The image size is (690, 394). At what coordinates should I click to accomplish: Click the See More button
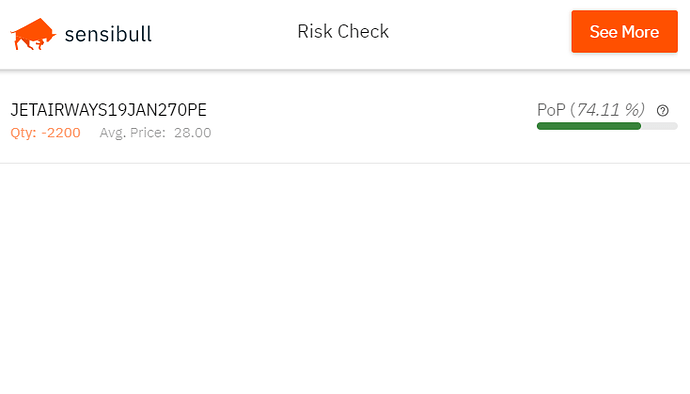pyautogui.click(x=624, y=32)
